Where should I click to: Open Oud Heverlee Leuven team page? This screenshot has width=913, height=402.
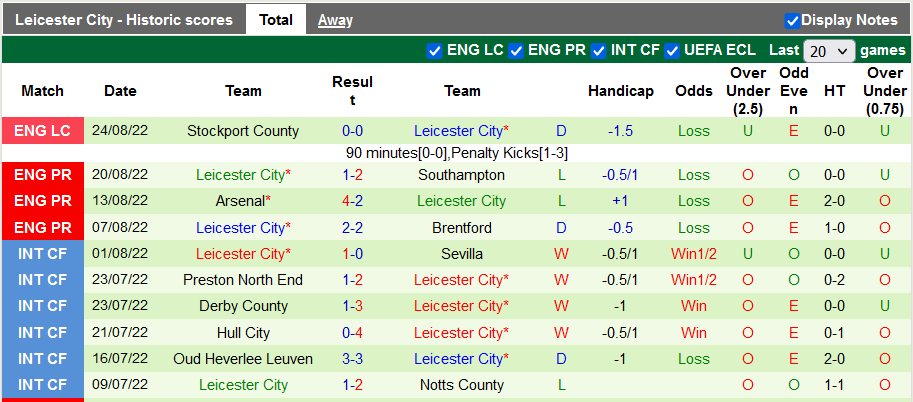[x=243, y=358]
